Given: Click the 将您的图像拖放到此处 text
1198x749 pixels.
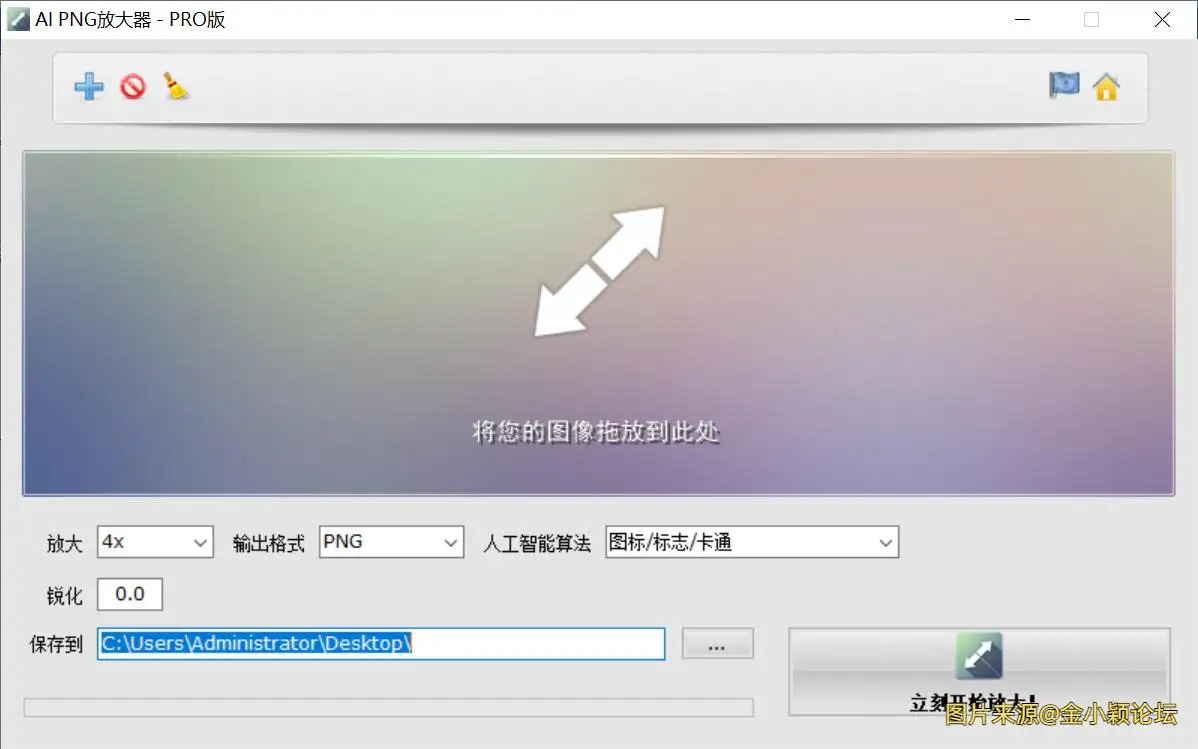Looking at the screenshot, I should point(595,432).
